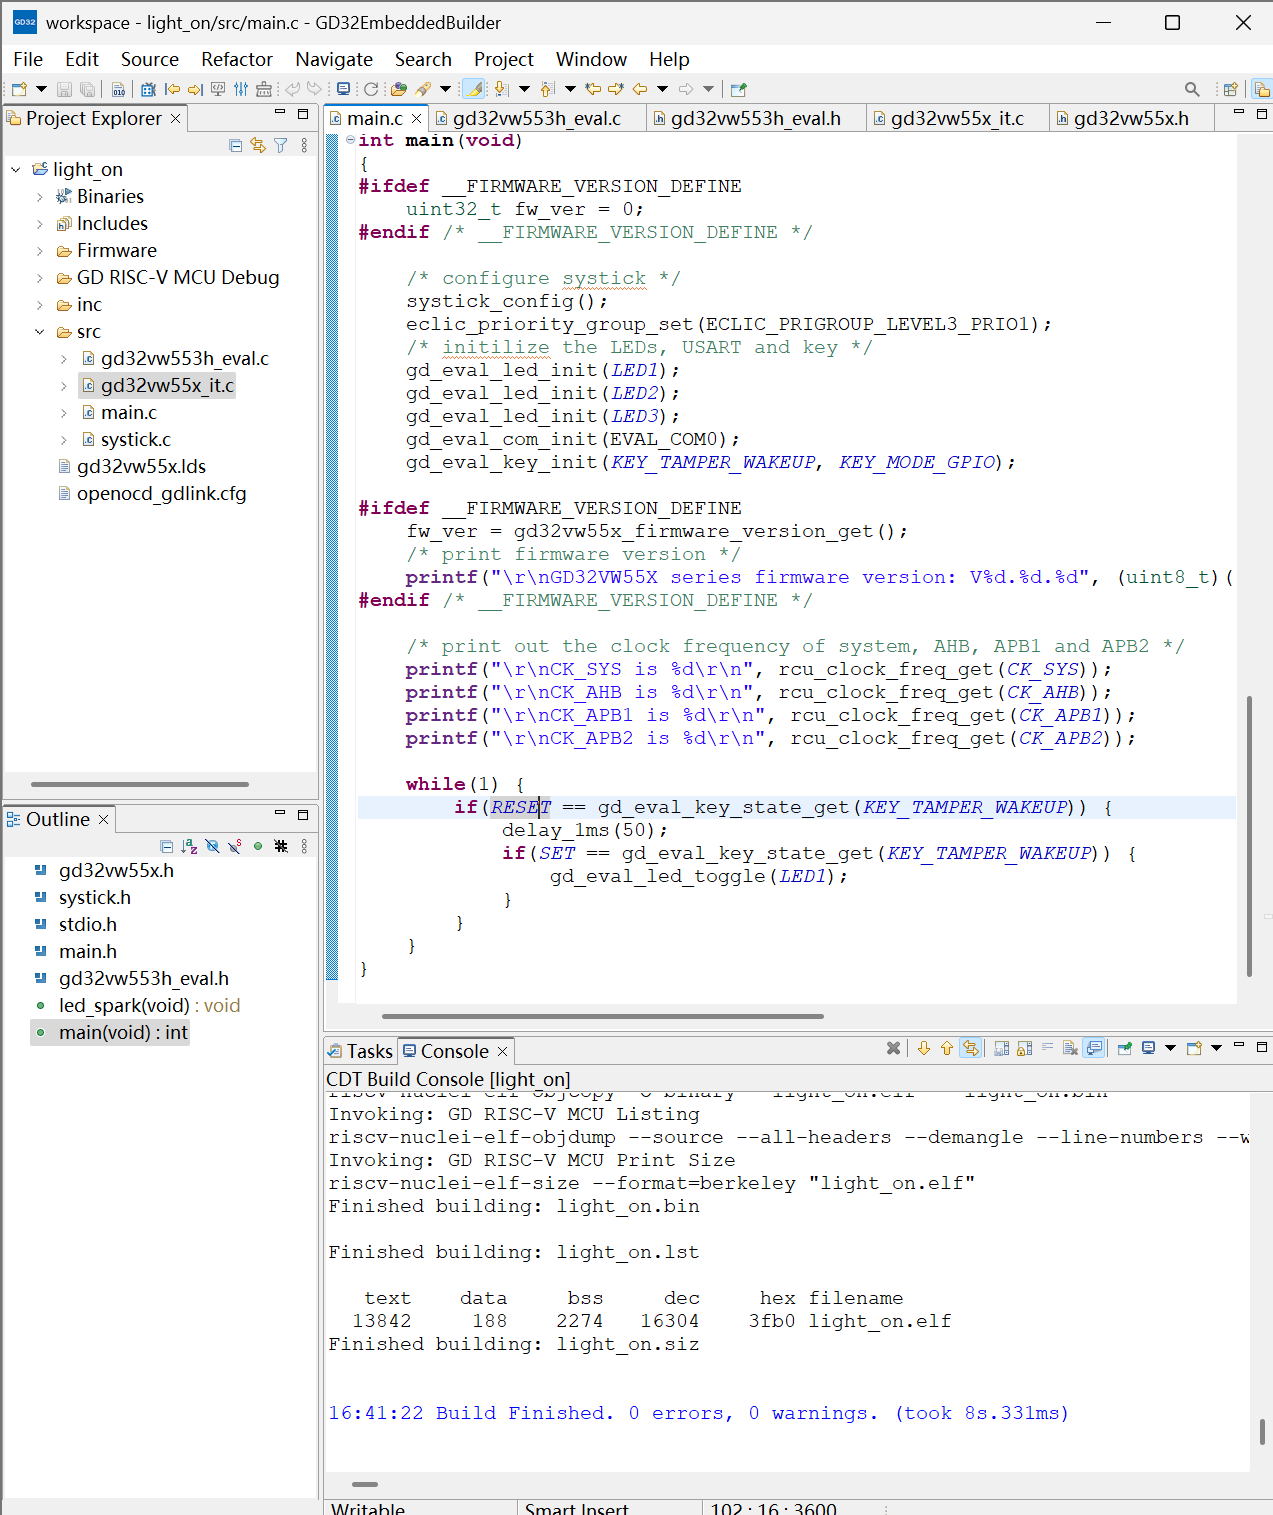
Task: Close the main.c editor tab
Action: 417,118
